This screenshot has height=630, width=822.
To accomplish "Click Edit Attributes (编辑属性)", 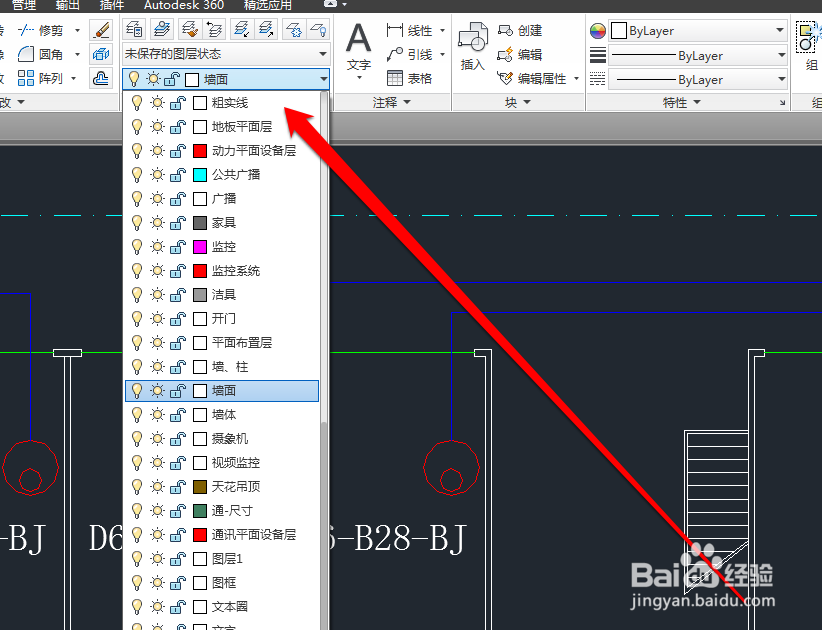I will point(532,79).
